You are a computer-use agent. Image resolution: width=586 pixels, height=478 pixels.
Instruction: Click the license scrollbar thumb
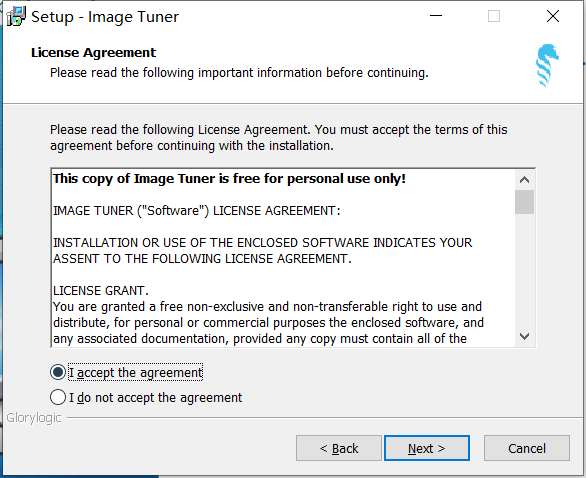click(524, 202)
